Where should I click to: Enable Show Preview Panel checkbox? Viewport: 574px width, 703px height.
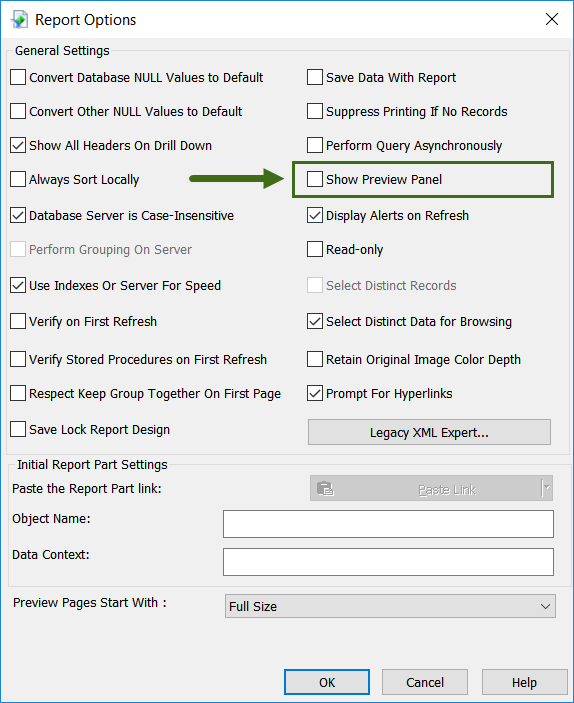coord(315,179)
